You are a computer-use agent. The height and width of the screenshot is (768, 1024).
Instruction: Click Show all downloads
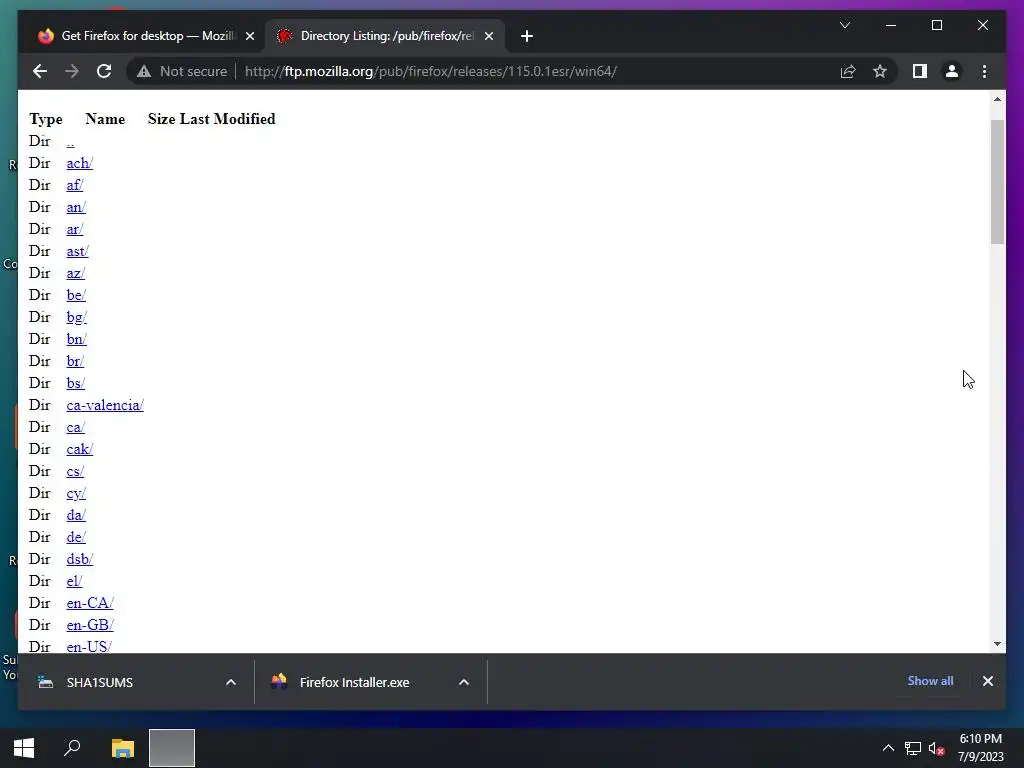coord(930,680)
